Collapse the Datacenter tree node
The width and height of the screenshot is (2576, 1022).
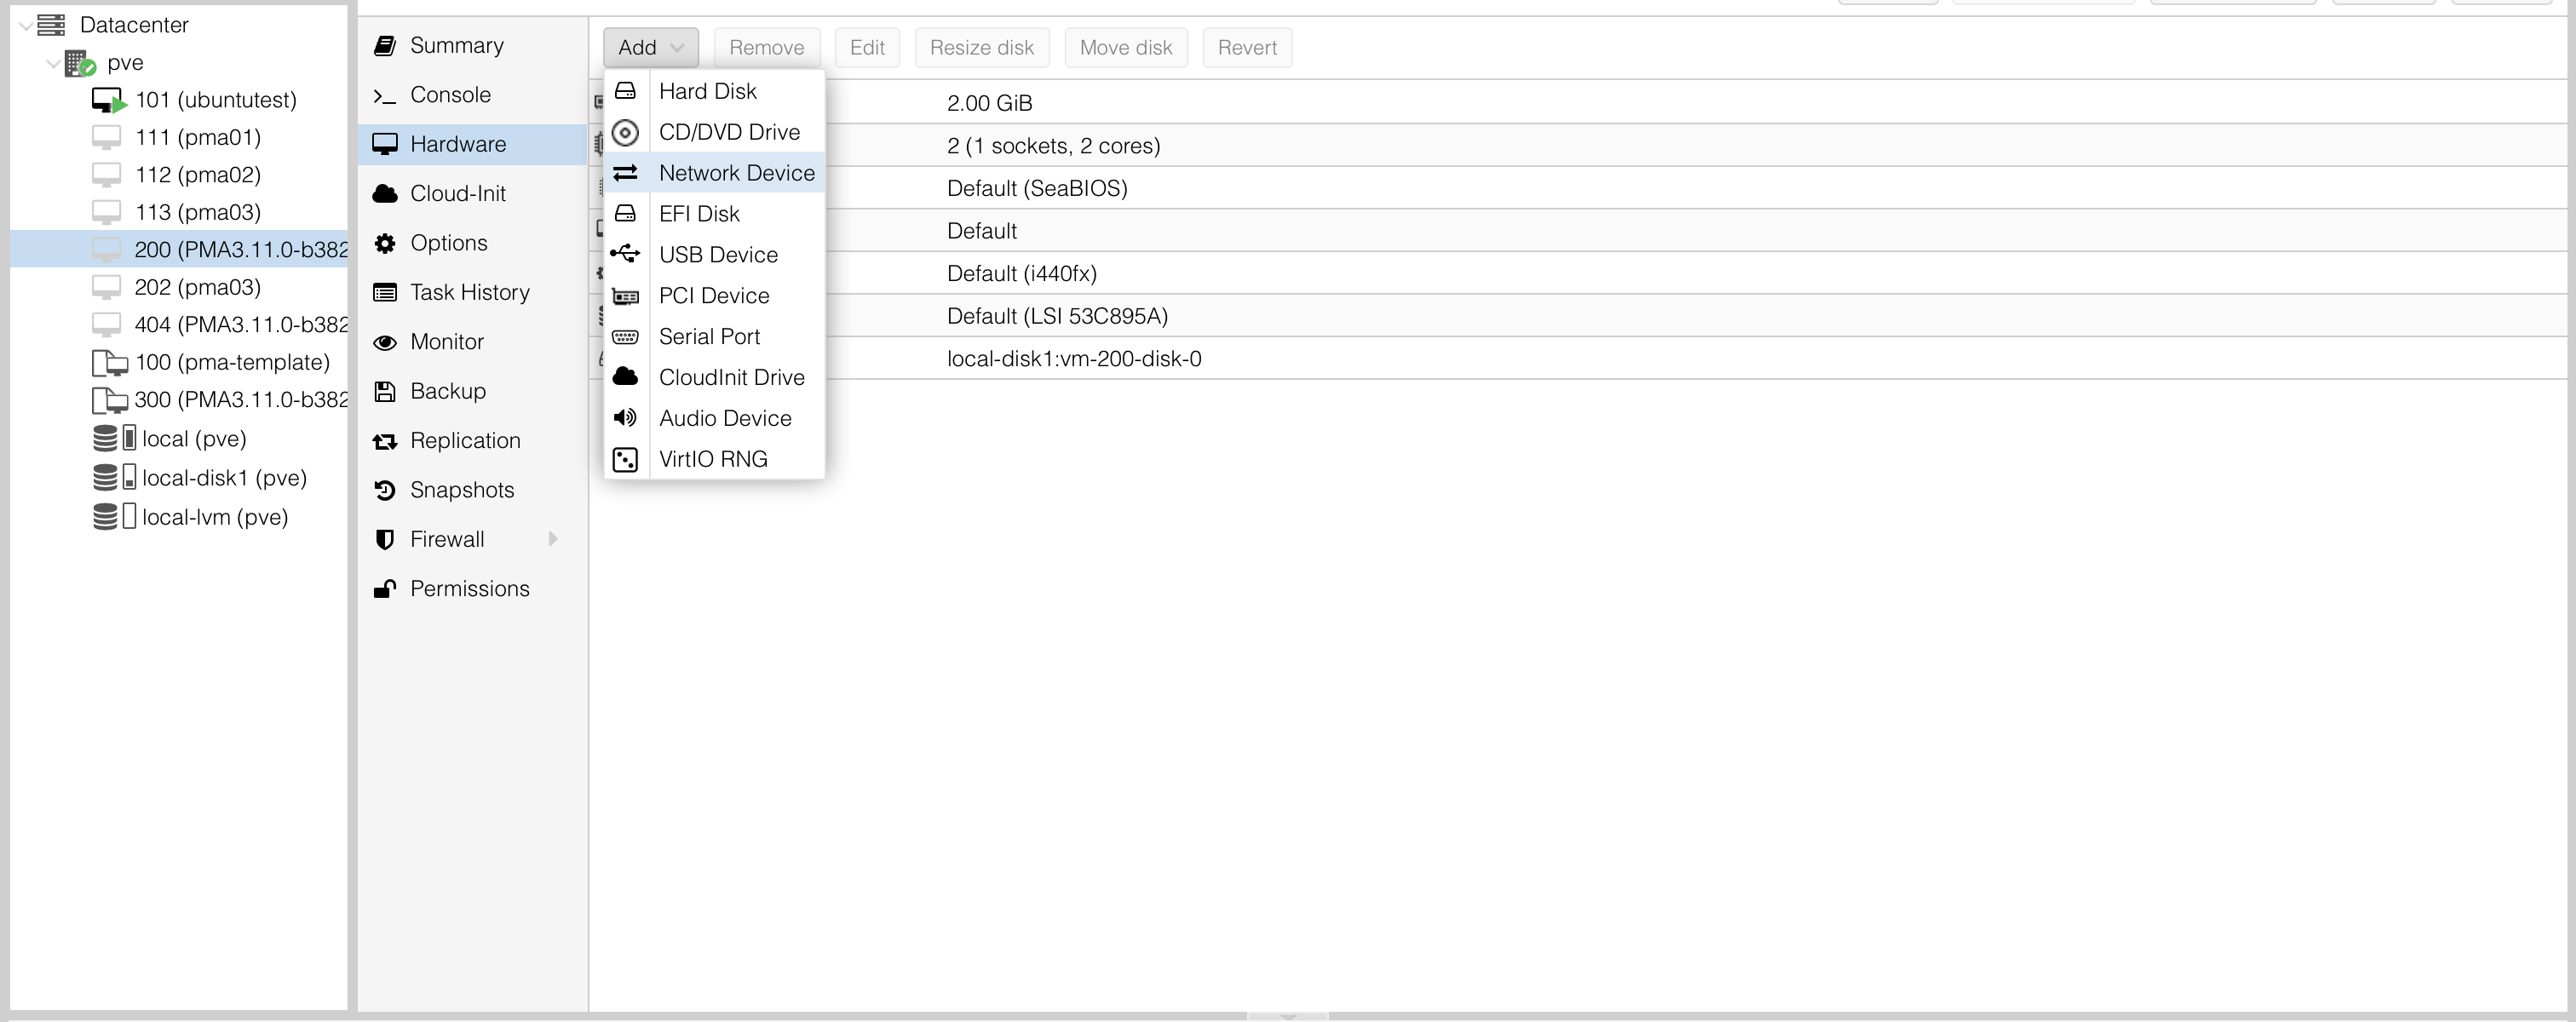25,25
